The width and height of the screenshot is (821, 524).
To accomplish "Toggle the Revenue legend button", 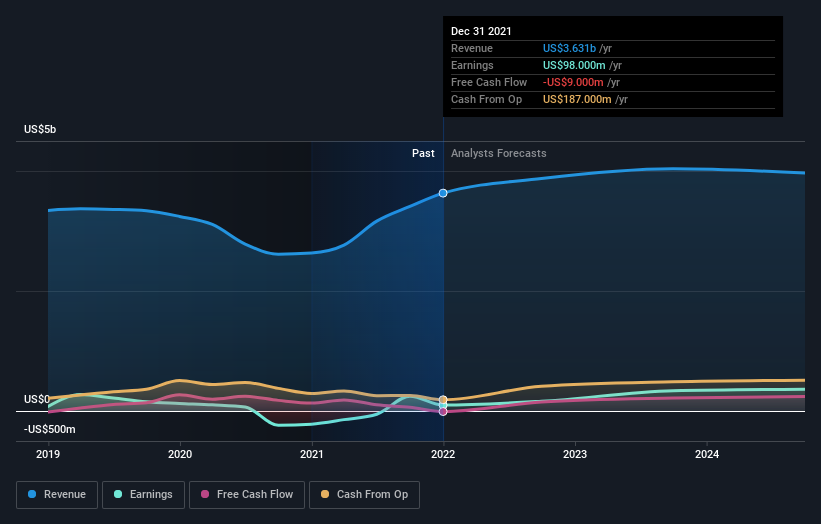I will 57,495.
